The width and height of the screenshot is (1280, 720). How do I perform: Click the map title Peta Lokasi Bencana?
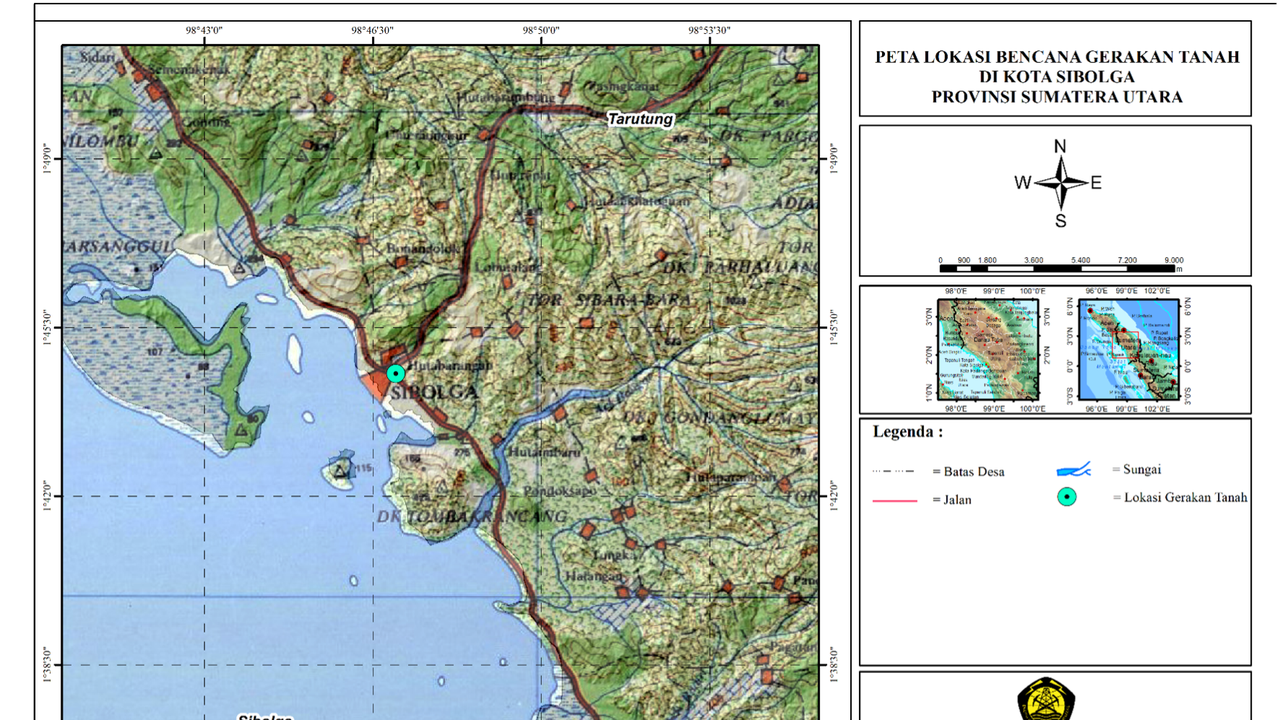[x=1056, y=77]
